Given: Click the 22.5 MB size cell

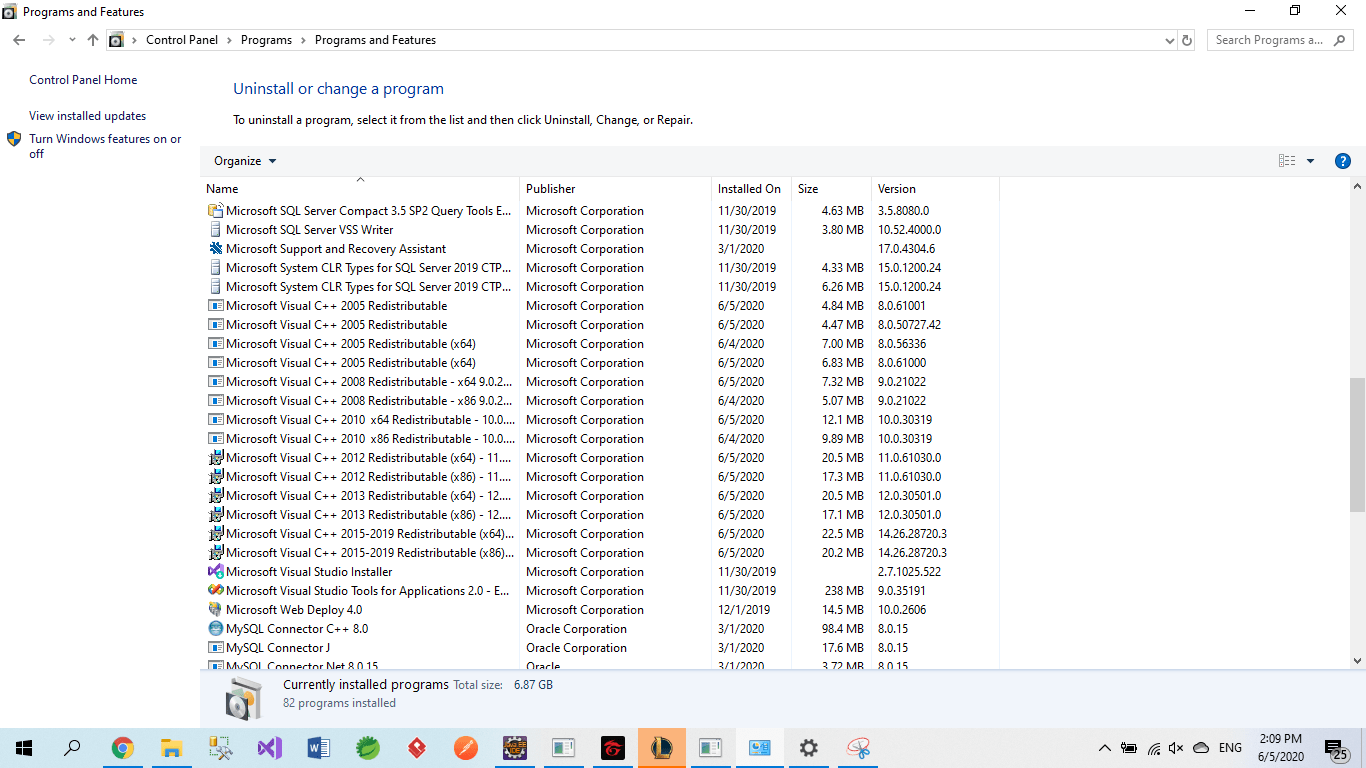Looking at the screenshot, I should point(842,534).
